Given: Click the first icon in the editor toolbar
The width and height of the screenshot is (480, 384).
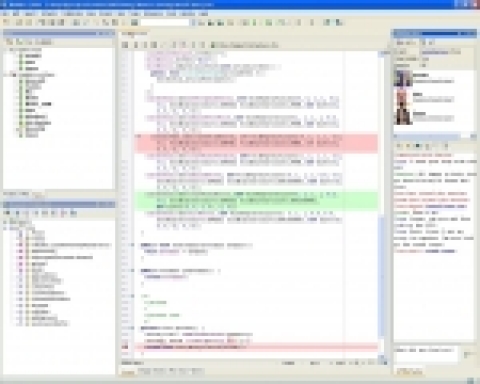Looking at the screenshot, I should (125, 45).
